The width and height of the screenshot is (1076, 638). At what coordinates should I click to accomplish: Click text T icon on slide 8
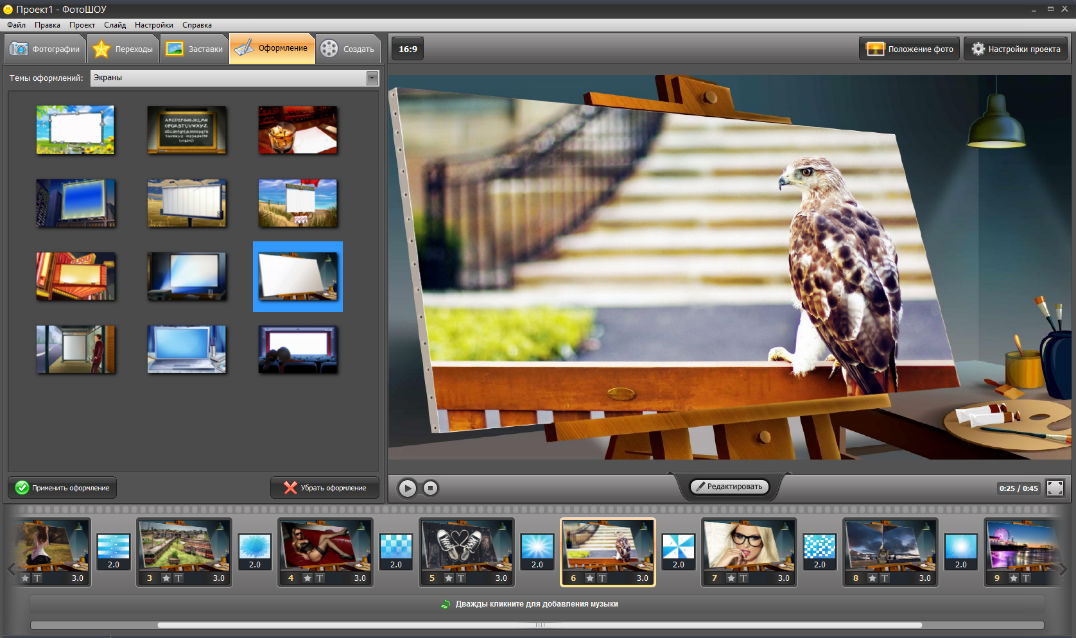point(885,578)
